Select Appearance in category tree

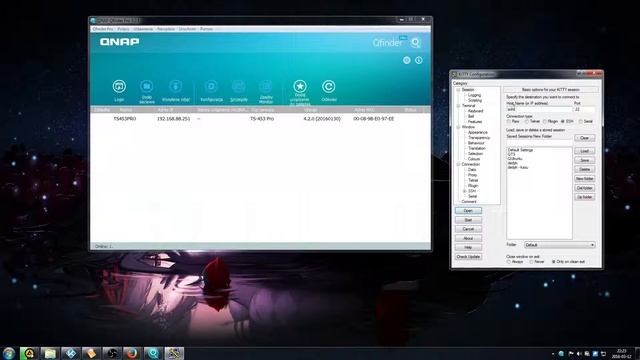tap(478, 133)
